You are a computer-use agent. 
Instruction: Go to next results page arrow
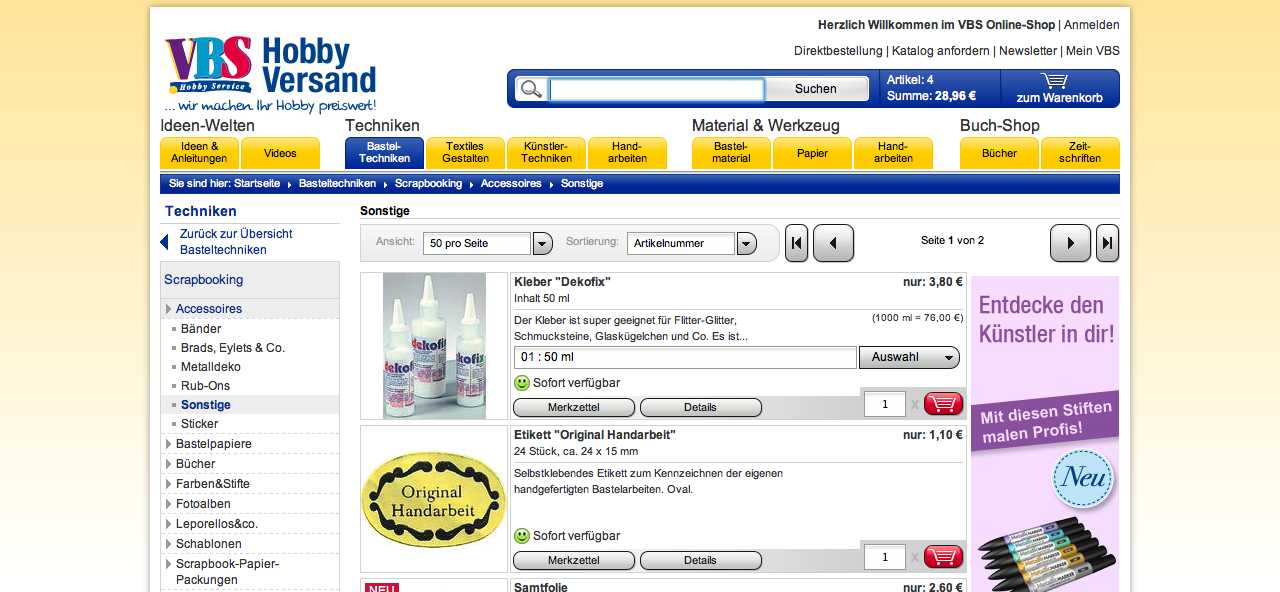pyautogui.click(x=1070, y=243)
